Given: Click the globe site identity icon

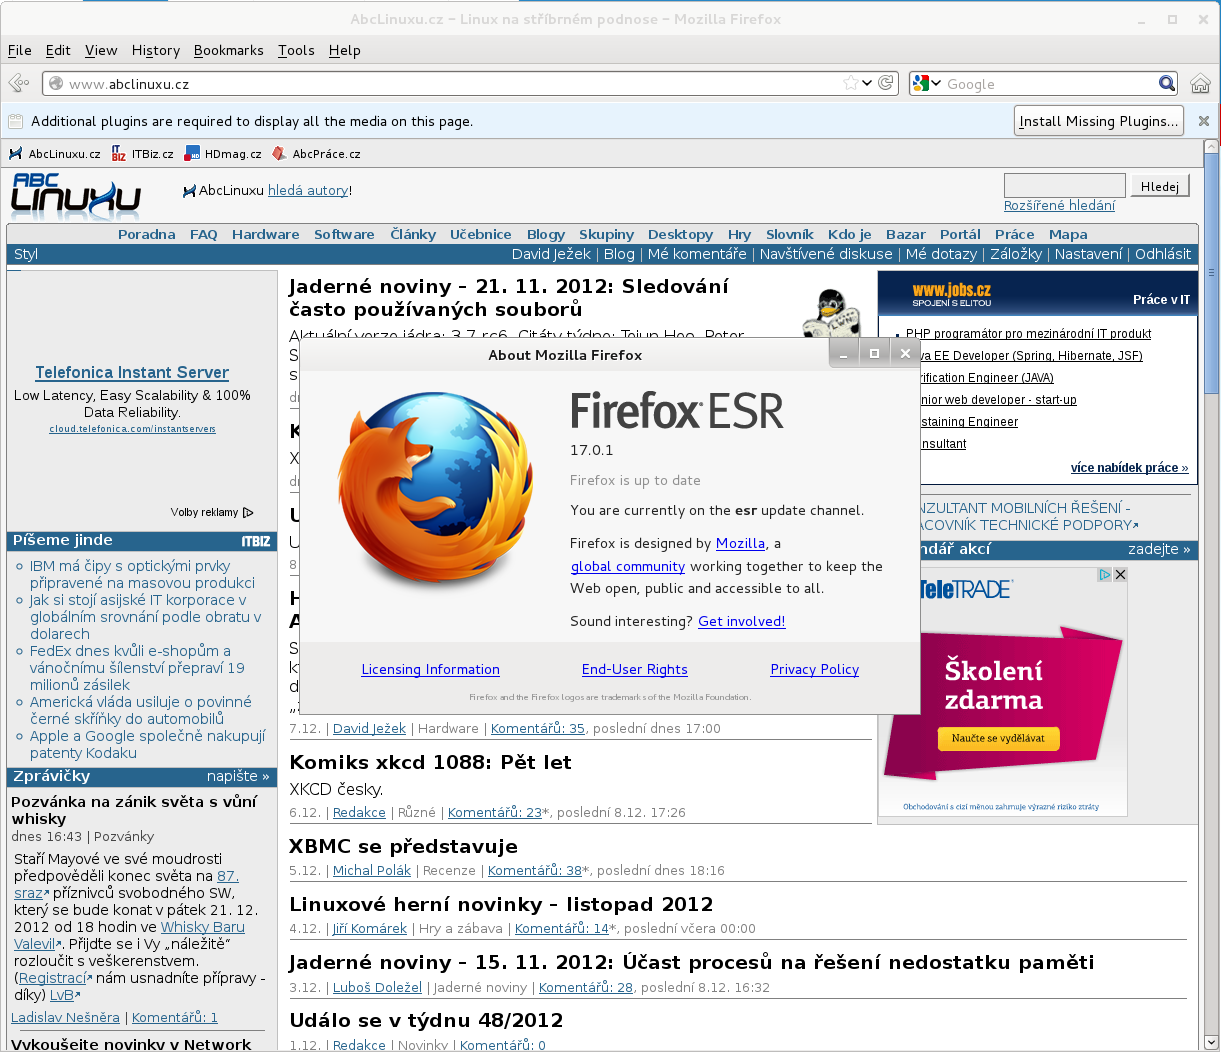Looking at the screenshot, I should tap(56, 84).
